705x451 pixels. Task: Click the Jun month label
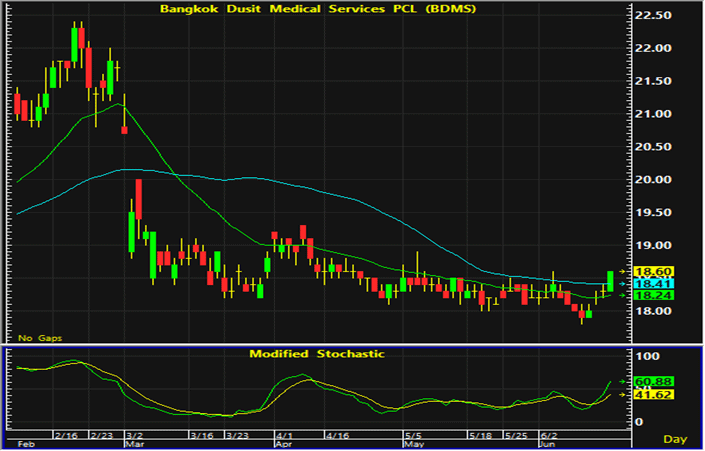548,444
